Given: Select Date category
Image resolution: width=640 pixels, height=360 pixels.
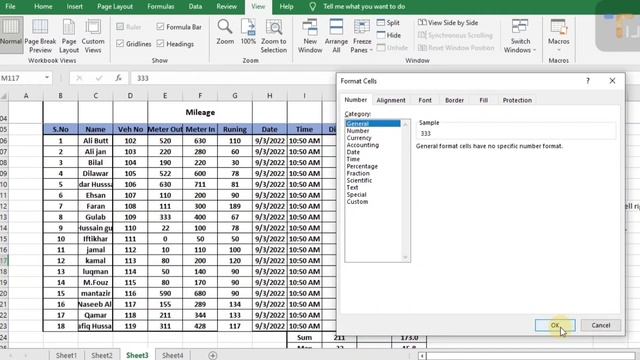Looking at the screenshot, I should click(x=353, y=152).
